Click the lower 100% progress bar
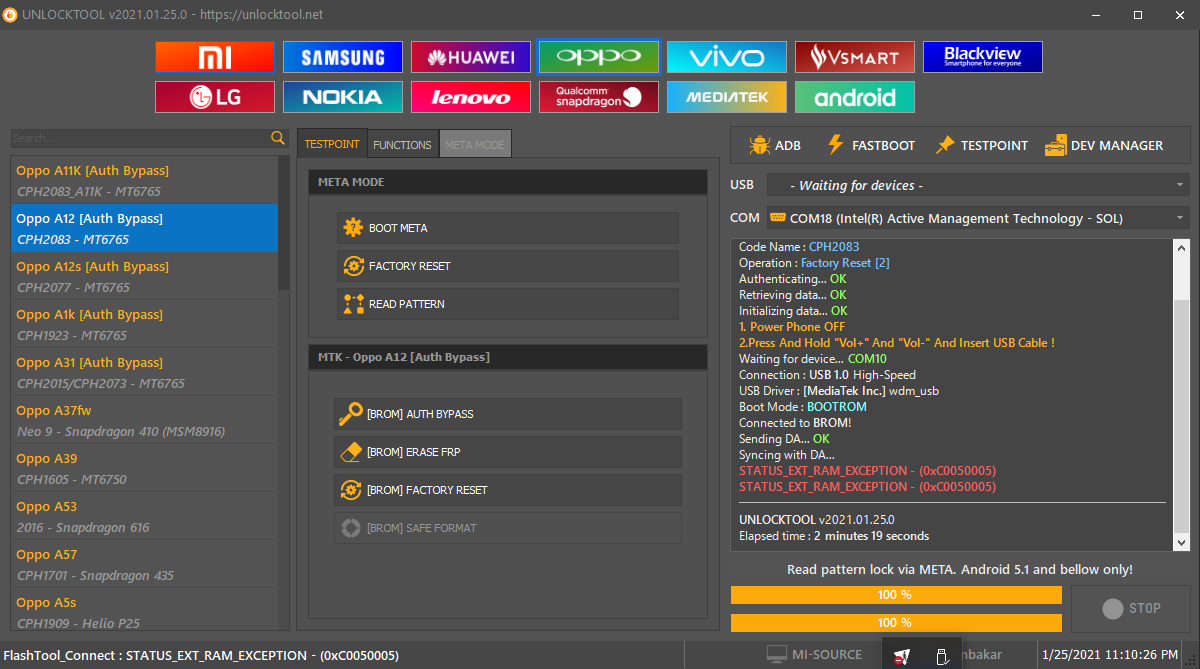Image resolution: width=1200 pixels, height=669 pixels. tap(896, 622)
